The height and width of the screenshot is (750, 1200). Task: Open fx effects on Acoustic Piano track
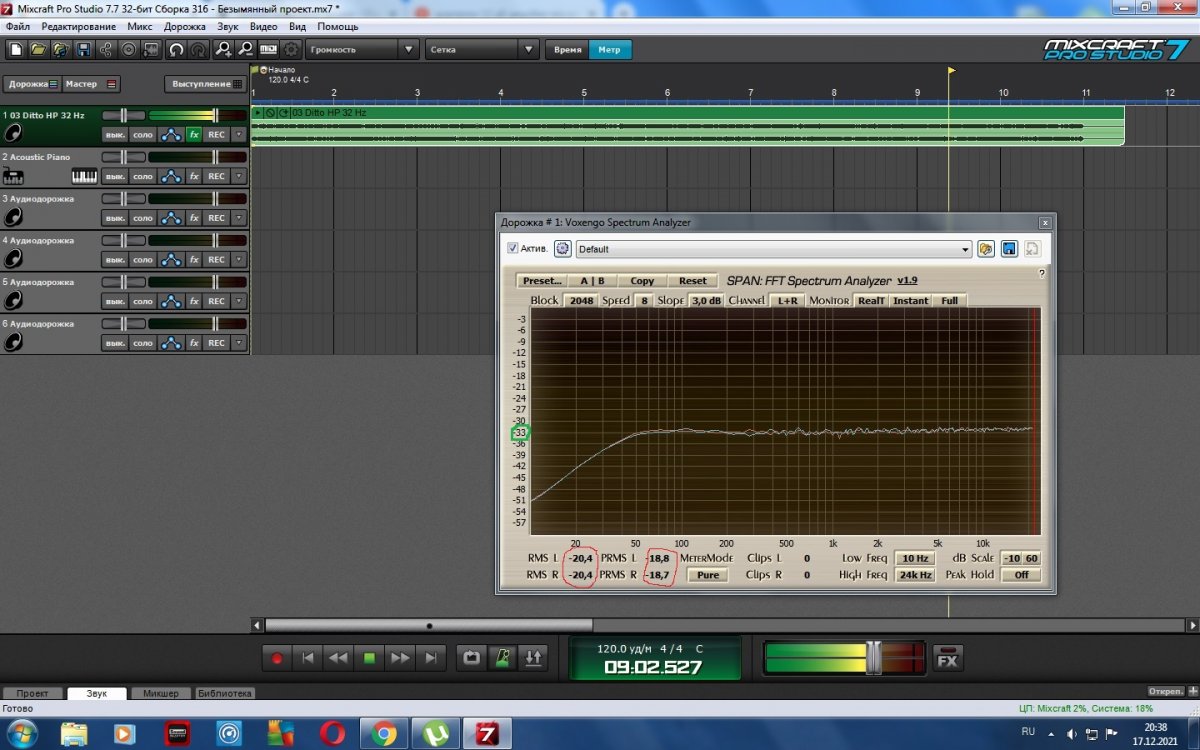pyautogui.click(x=194, y=176)
